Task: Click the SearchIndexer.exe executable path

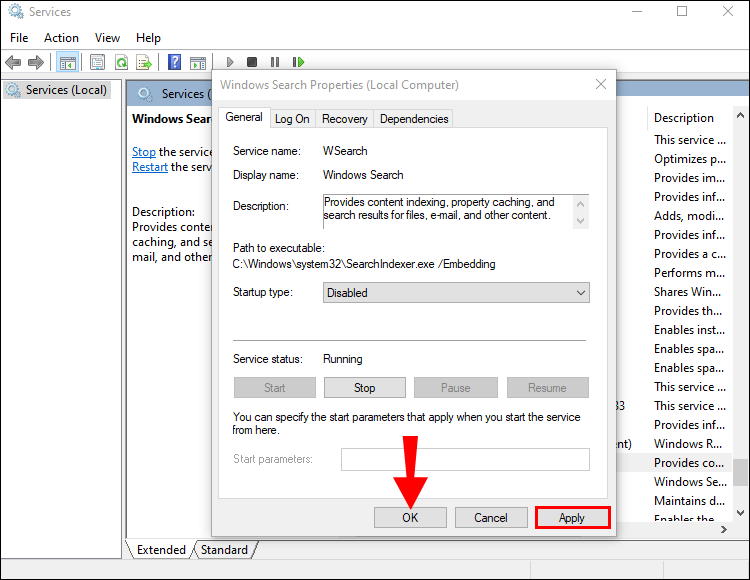Action: pos(364,264)
